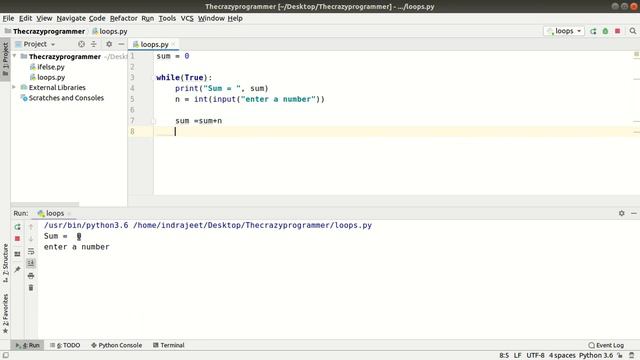The width and height of the screenshot is (640, 360).
Task: Toggle tool window buttons at bottom-left corner
Action: tap(5, 356)
